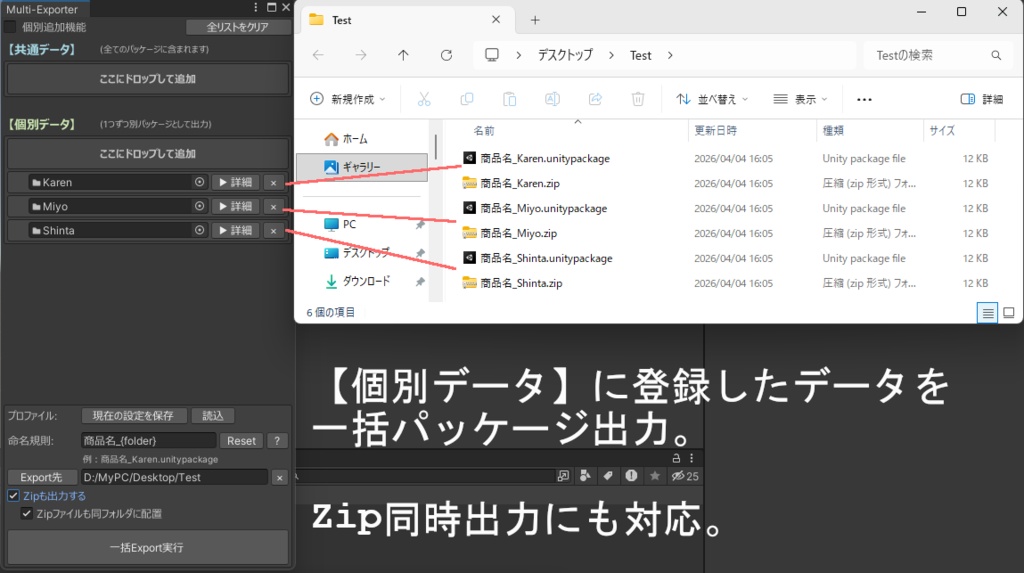Open the 並べ替え sort dropdown
The image size is (1024, 573).
pyautogui.click(x=712, y=99)
